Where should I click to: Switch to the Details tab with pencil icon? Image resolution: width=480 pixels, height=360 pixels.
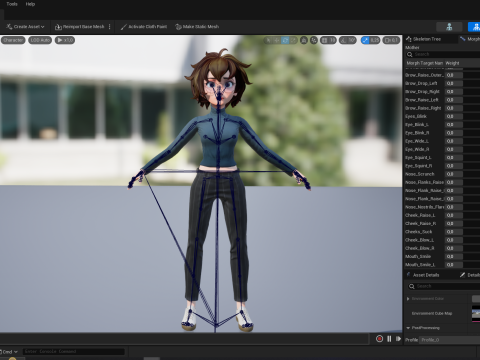[x=470, y=275]
